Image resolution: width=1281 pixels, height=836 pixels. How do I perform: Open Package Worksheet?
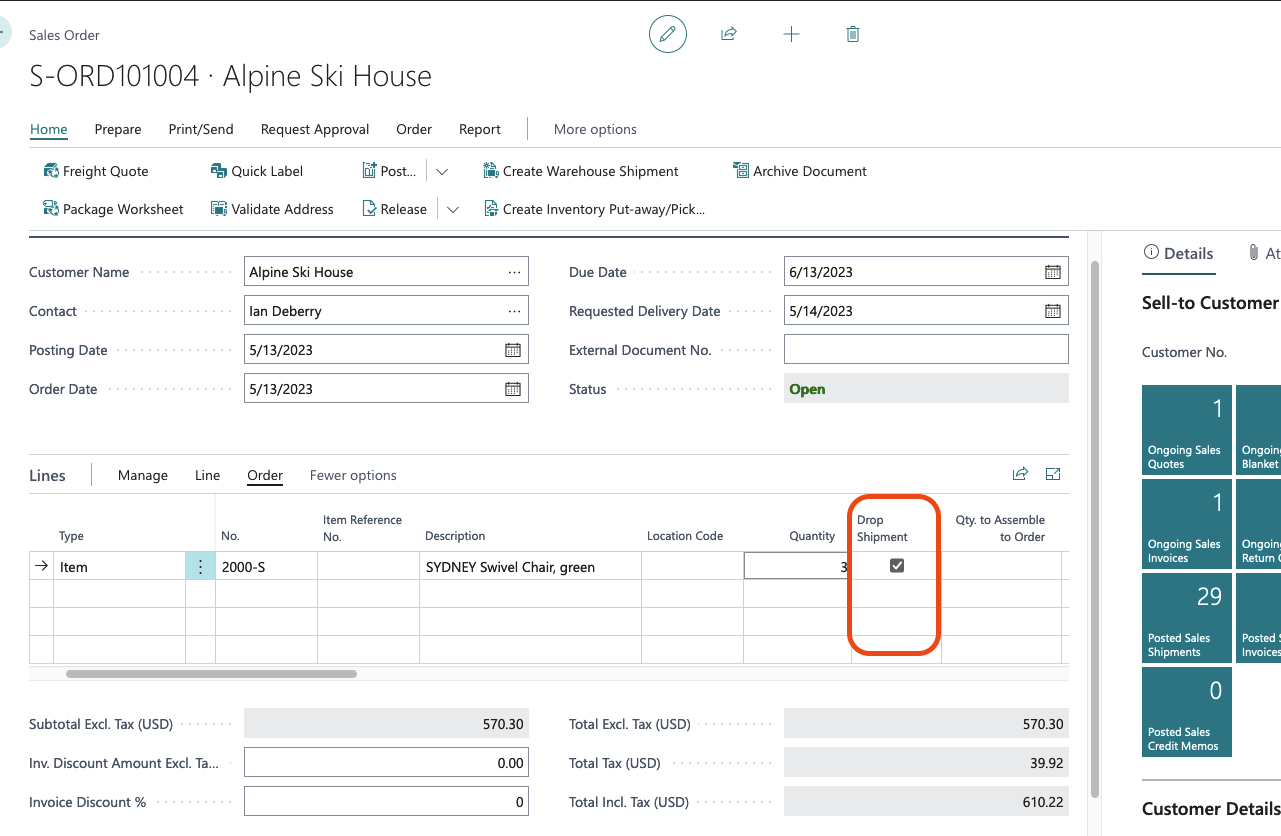click(x=114, y=209)
